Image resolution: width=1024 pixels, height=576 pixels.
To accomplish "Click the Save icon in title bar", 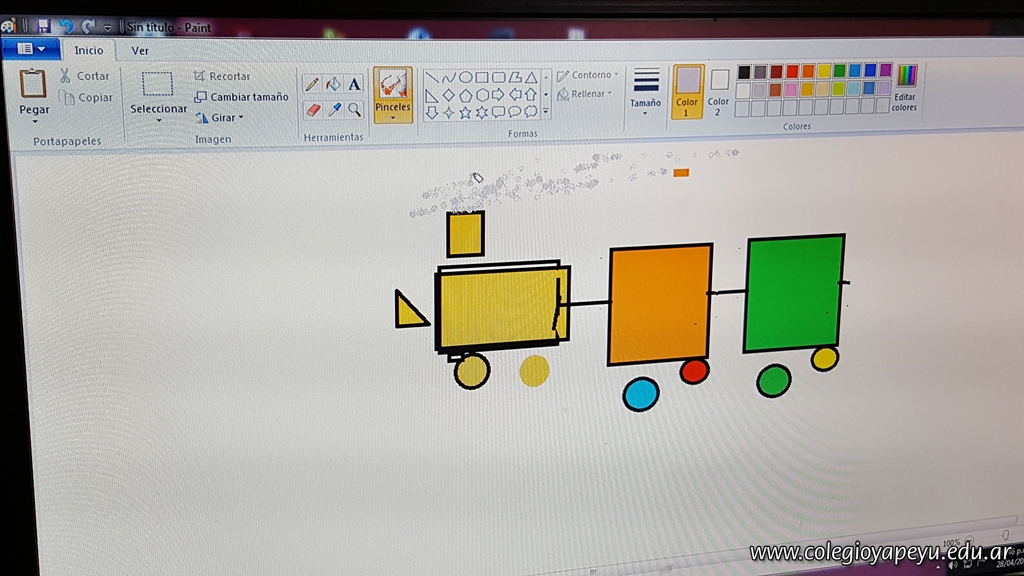I will pos(43,26).
